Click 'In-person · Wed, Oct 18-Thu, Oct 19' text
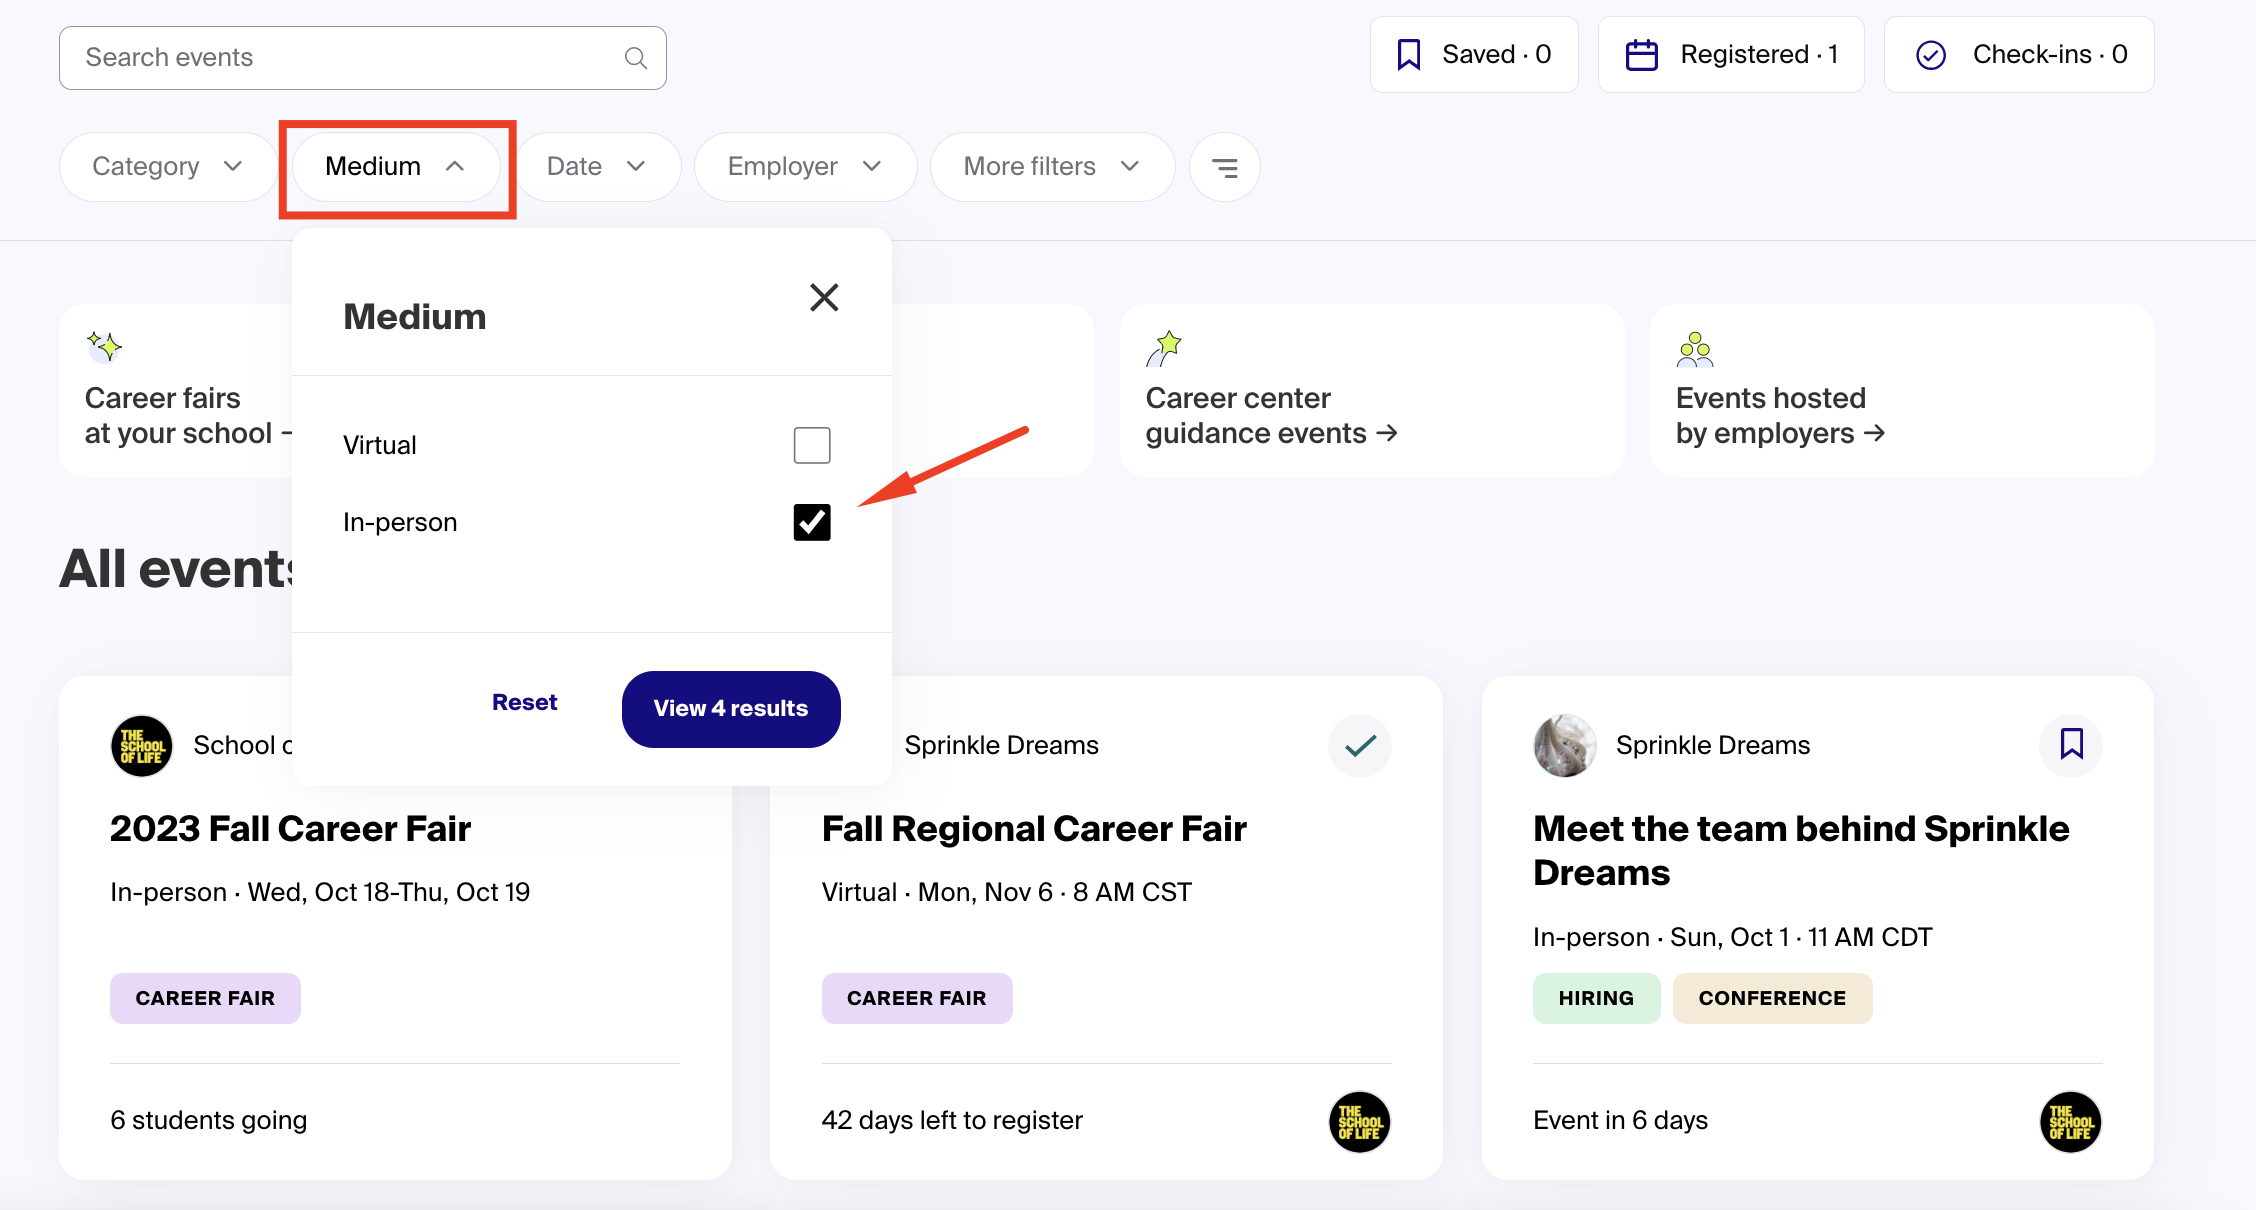Viewport: 2256px width, 1210px height. point(320,893)
